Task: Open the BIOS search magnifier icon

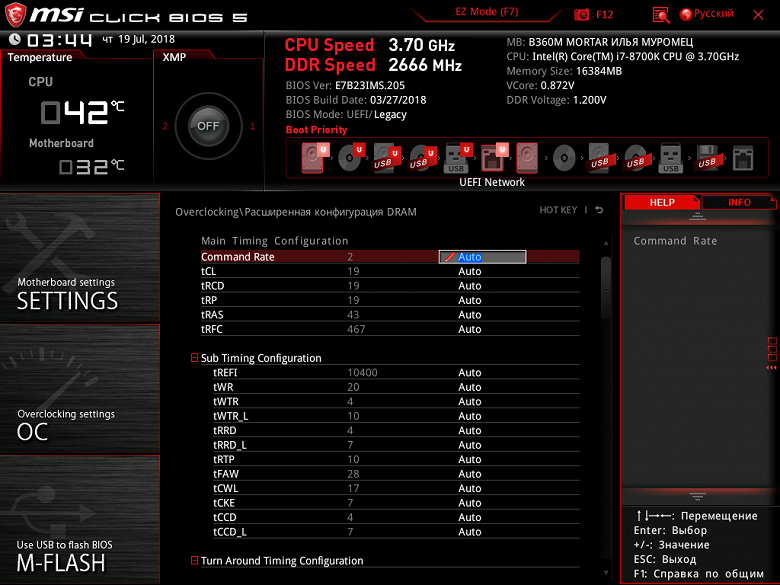Action: (661, 15)
